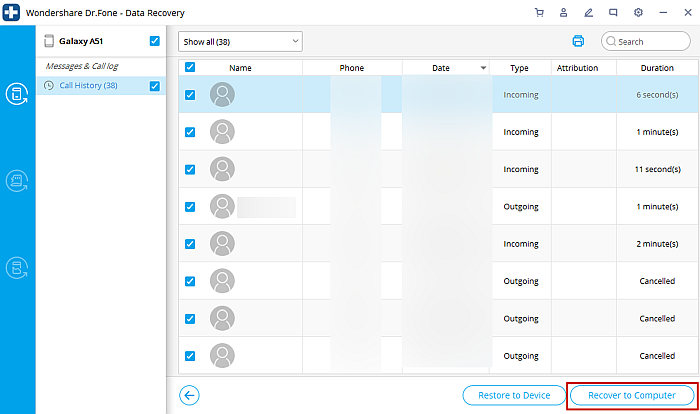The image size is (700, 414).
Task: Toggle the Call History (38) checkbox
Action: point(154,86)
